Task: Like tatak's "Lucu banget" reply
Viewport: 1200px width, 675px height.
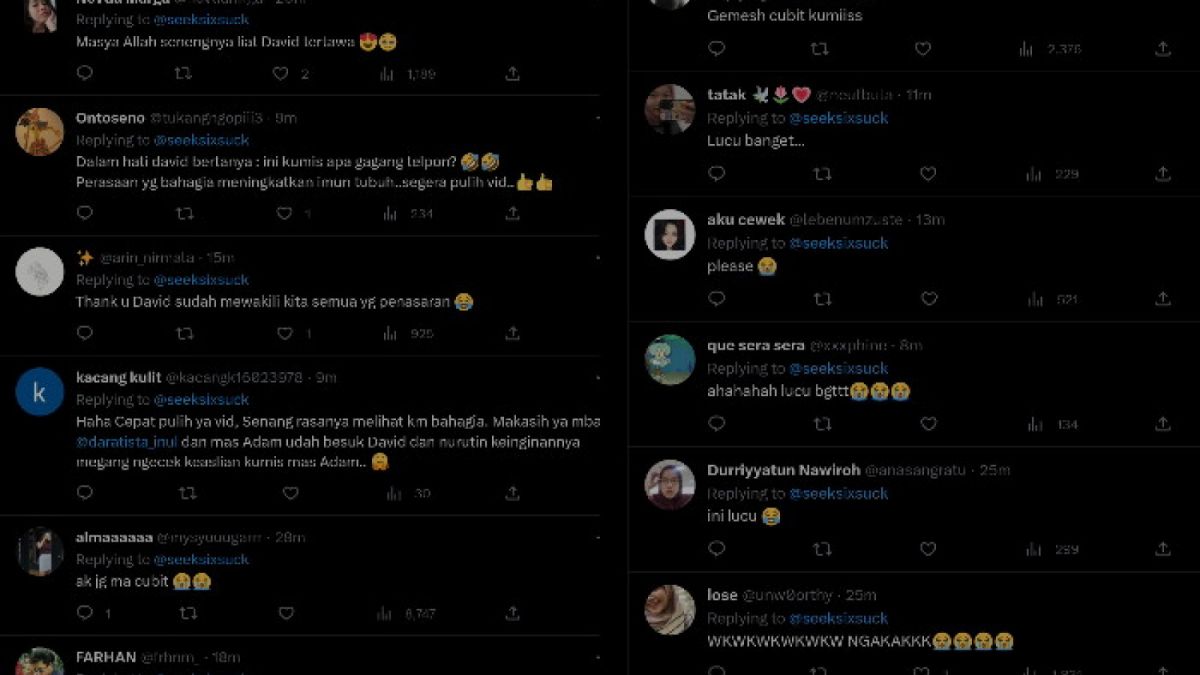Action: tap(928, 174)
